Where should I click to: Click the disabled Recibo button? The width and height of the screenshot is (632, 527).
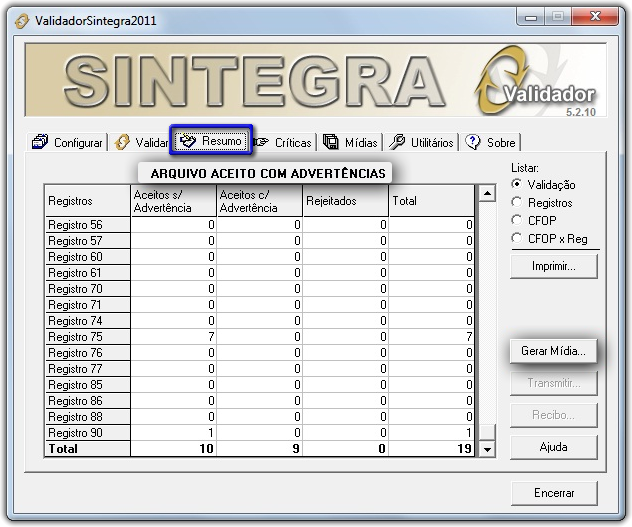(x=553, y=415)
